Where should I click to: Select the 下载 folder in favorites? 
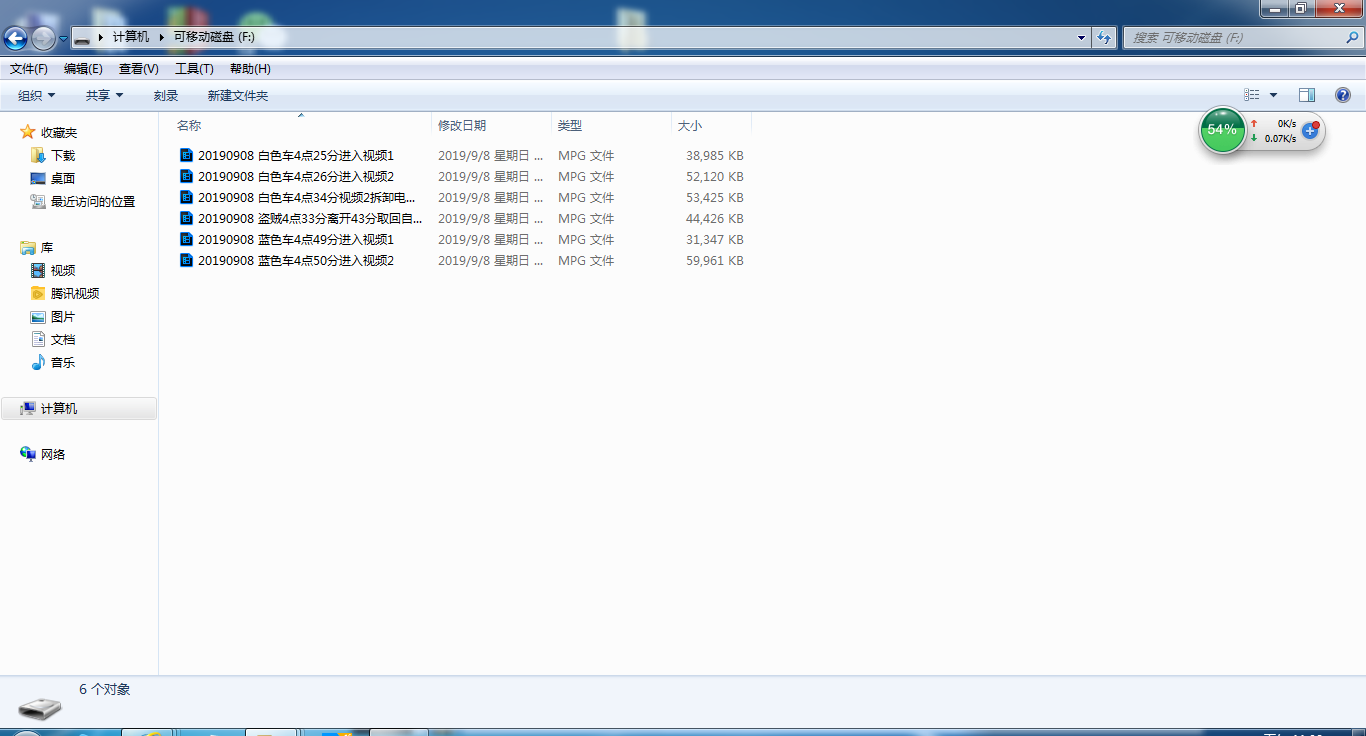[62, 156]
